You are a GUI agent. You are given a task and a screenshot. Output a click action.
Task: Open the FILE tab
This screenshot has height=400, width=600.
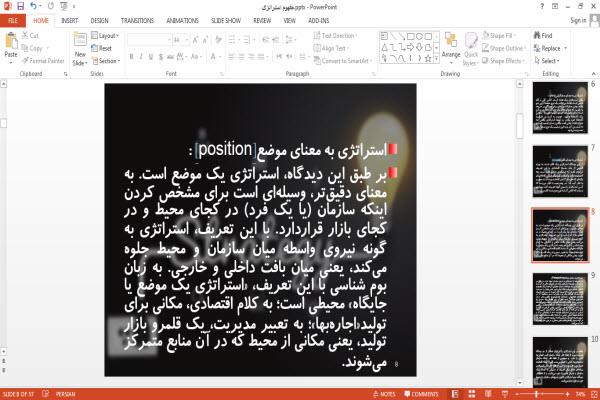point(13,21)
